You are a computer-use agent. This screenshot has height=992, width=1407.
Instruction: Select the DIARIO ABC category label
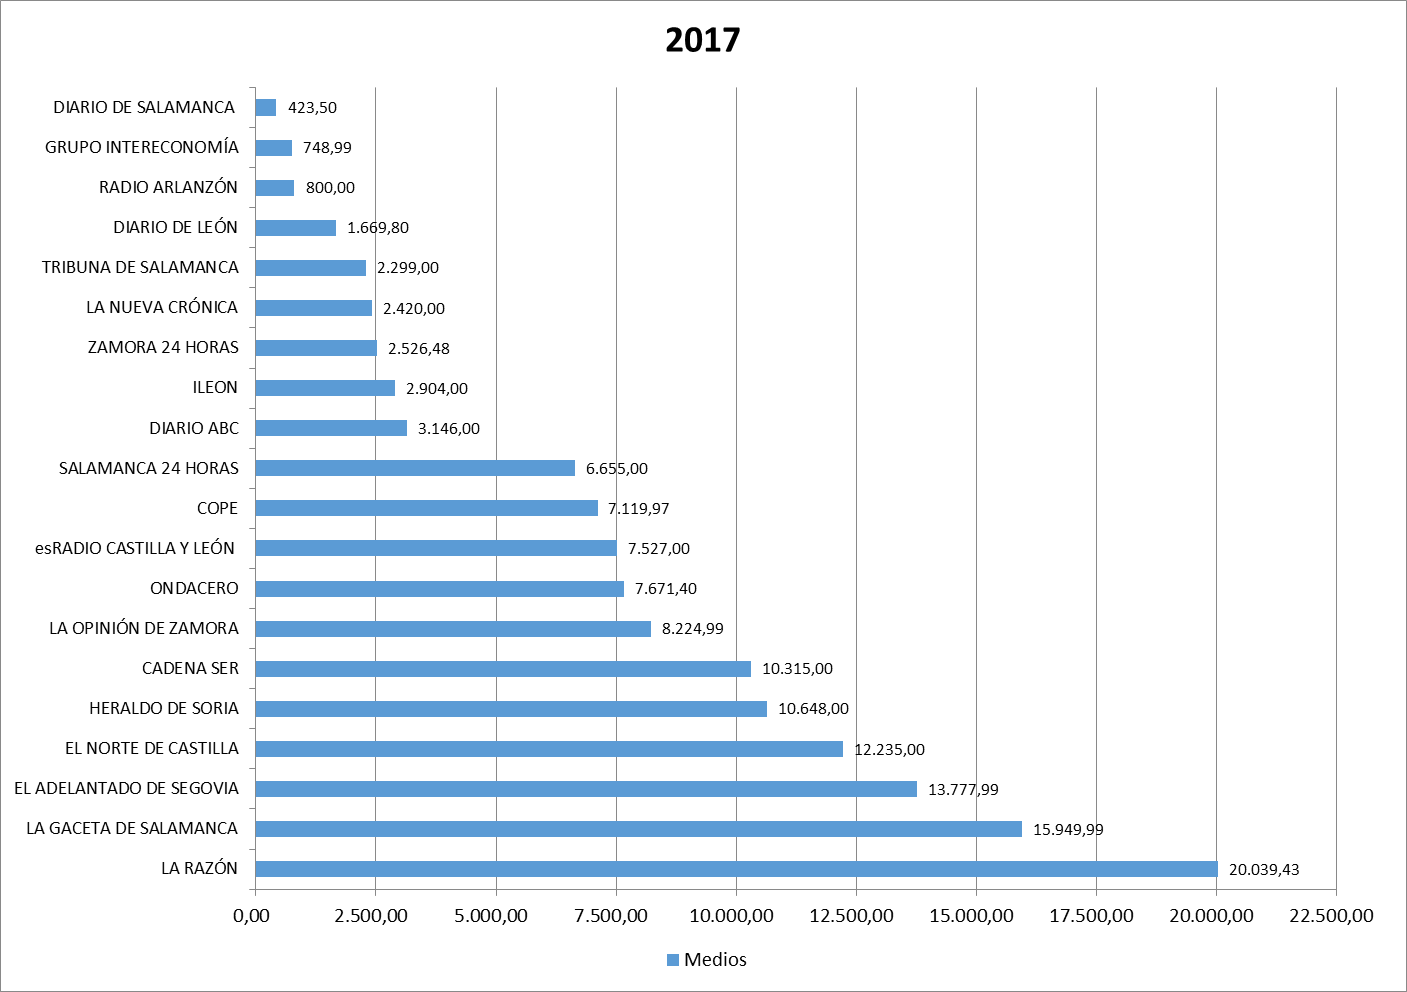coord(194,428)
